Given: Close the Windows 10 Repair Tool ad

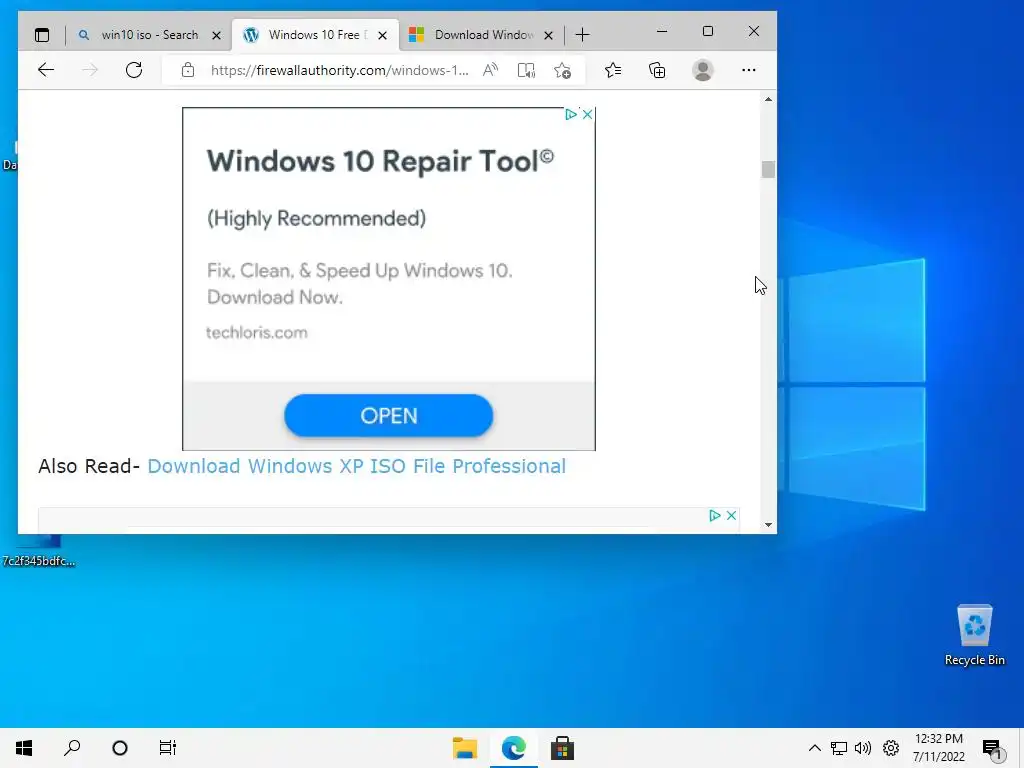Looking at the screenshot, I should pos(587,114).
